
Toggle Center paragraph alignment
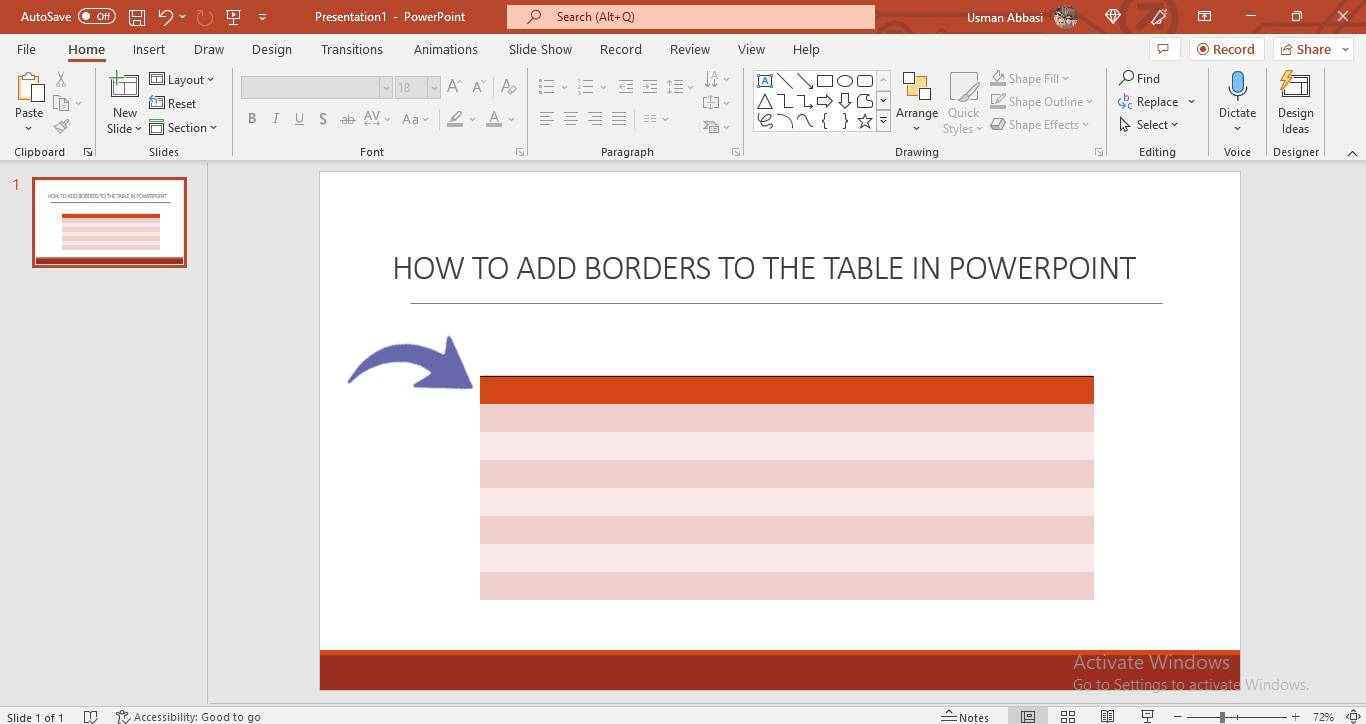pos(570,119)
